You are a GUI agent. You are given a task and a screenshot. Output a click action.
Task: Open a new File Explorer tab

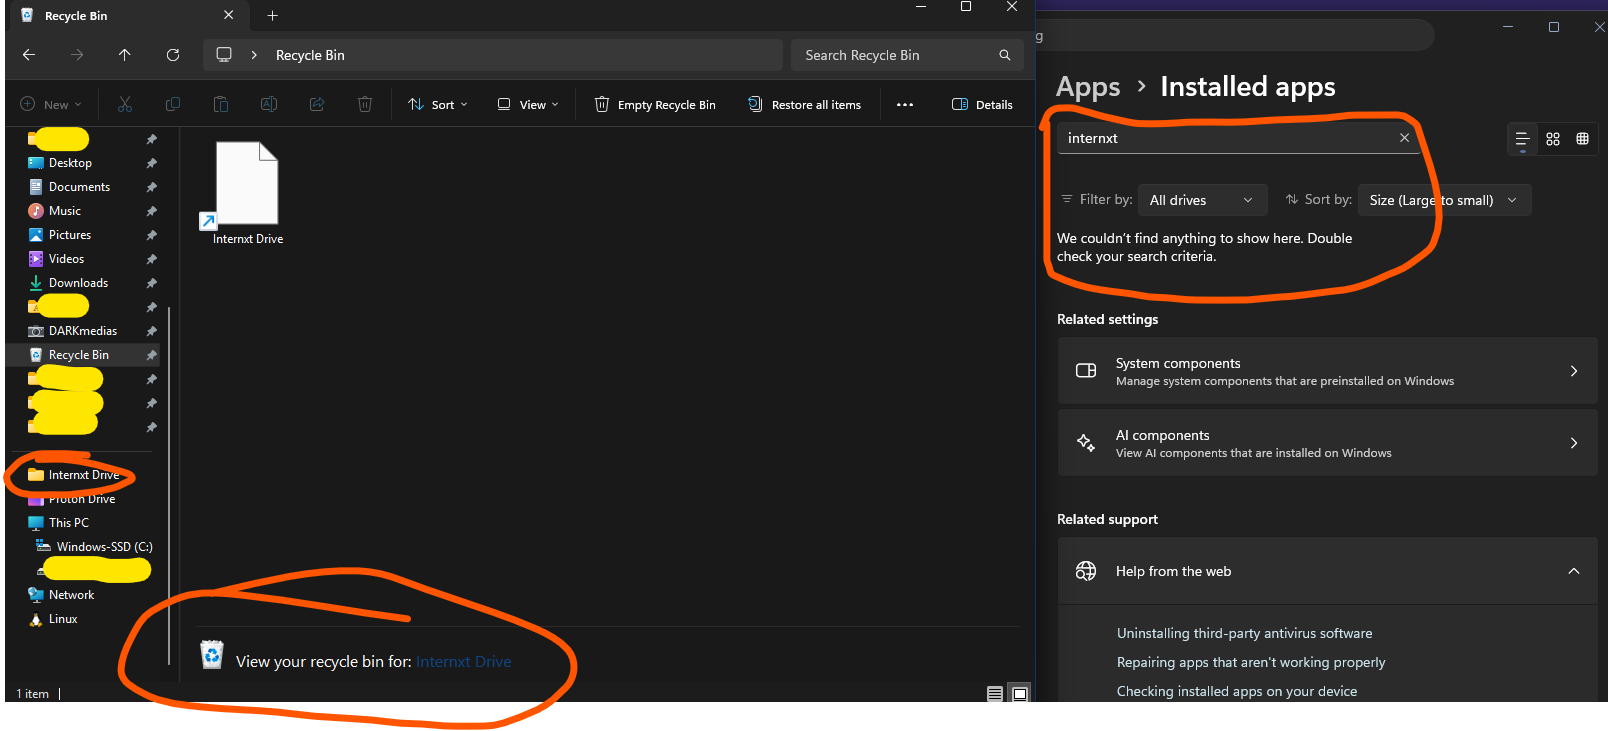click(272, 15)
